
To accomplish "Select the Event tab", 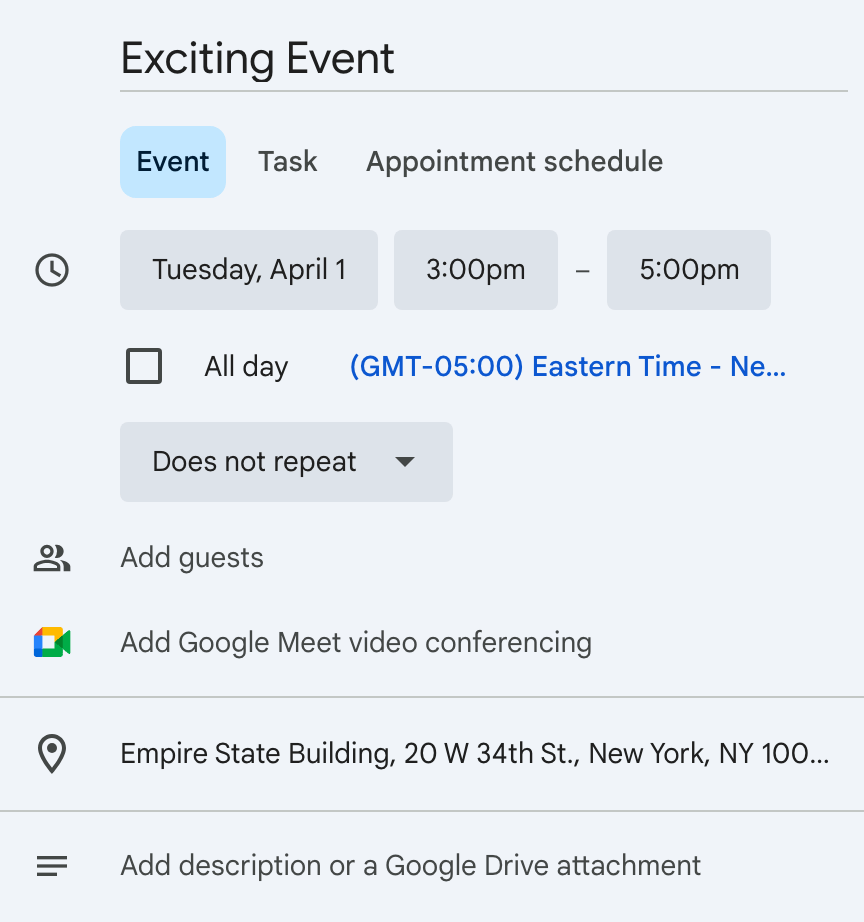I will [x=173, y=162].
